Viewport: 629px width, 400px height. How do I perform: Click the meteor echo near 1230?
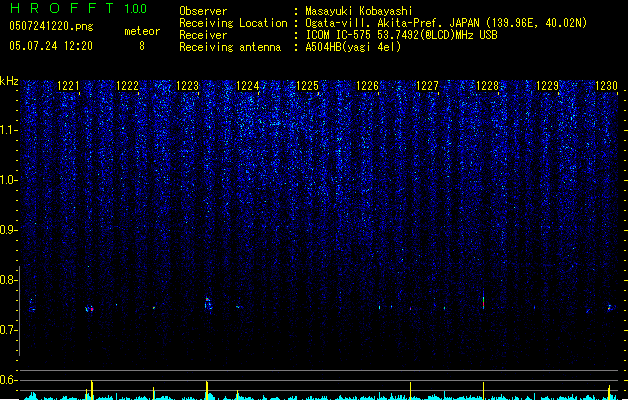click(x=610, y=308)
